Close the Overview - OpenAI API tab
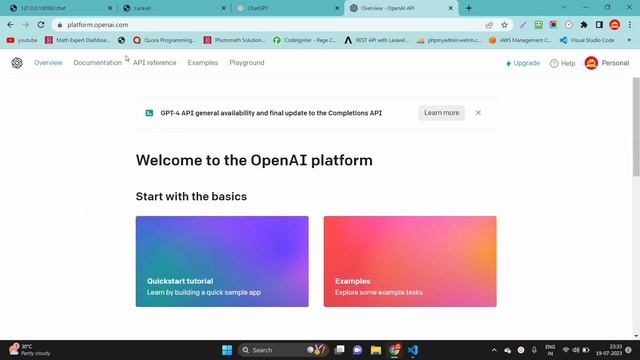The height and width of the screenshot is (360, 640). [451, 8]
